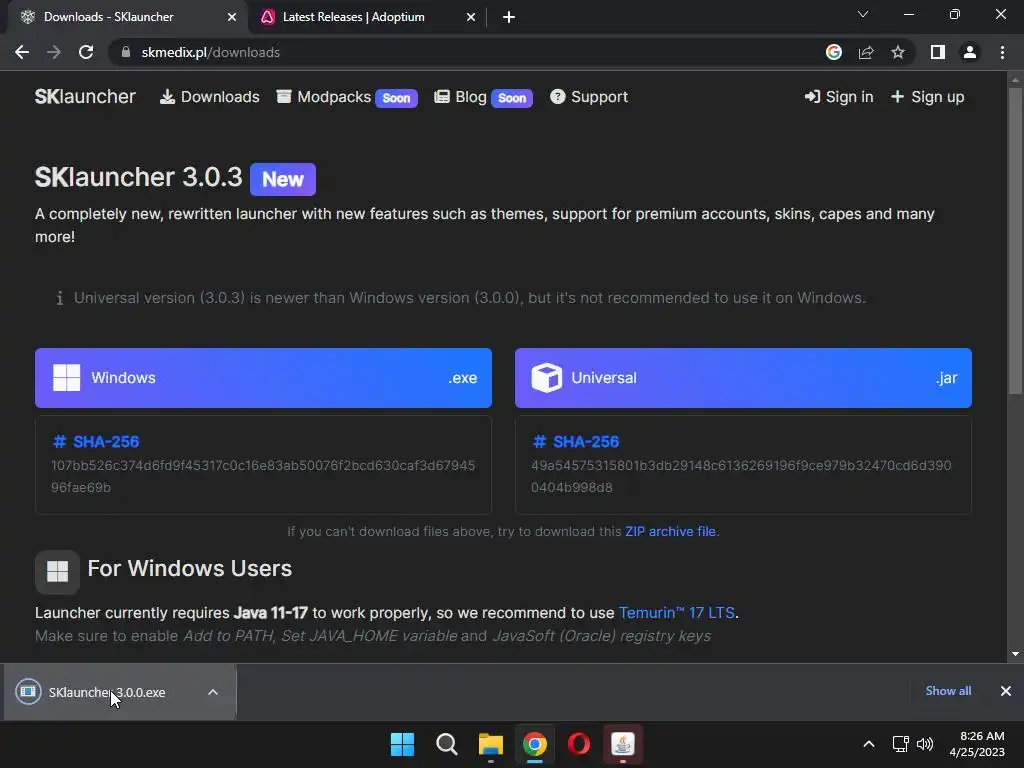The height and width of the screenshot is (768, 1024).
Task: Open Chrome's three-dot menu
Action: point(1002,52)
